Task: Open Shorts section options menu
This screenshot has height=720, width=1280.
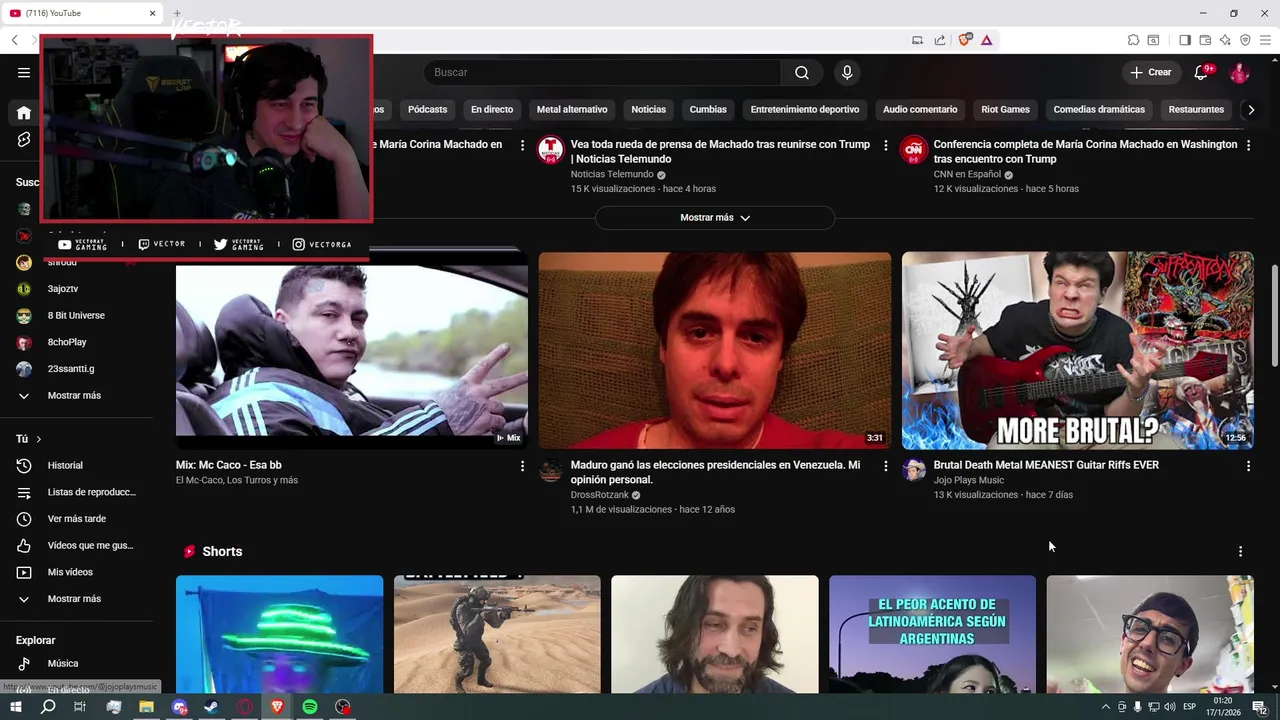Action: click(1240, 551)
